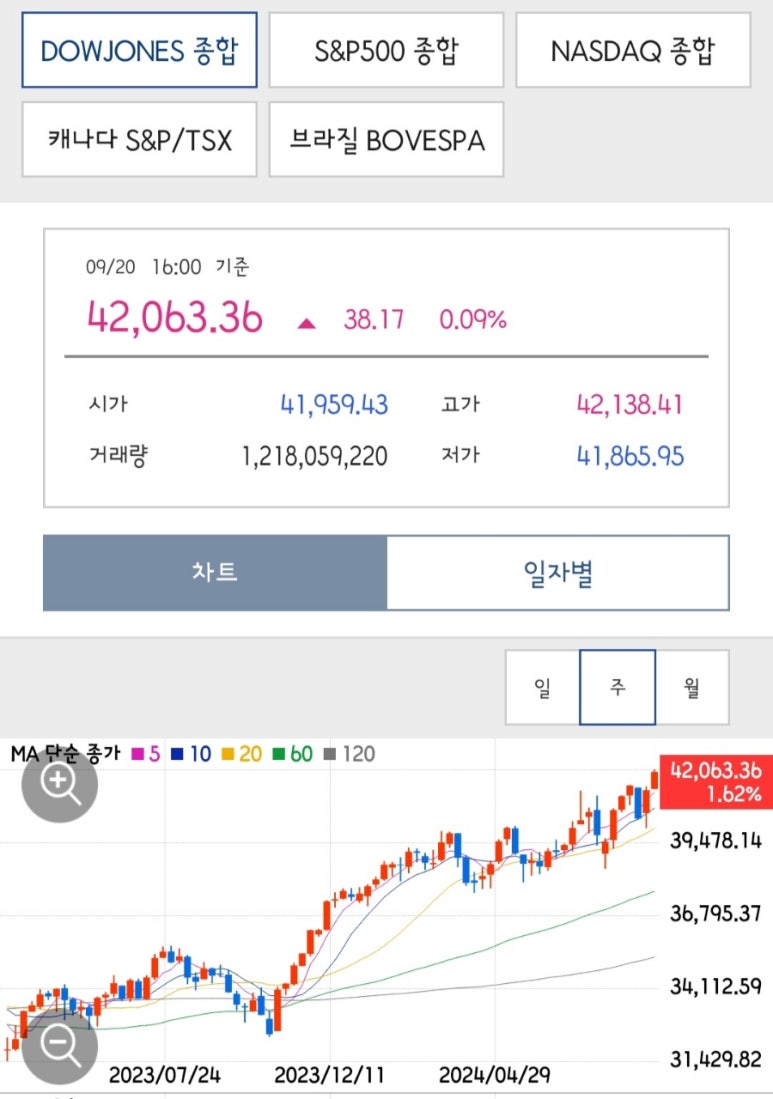This screenshot has width=773, height=1099.
Task: Click the current index value 42,063.36 headline
Action: (x=175, y=316)
